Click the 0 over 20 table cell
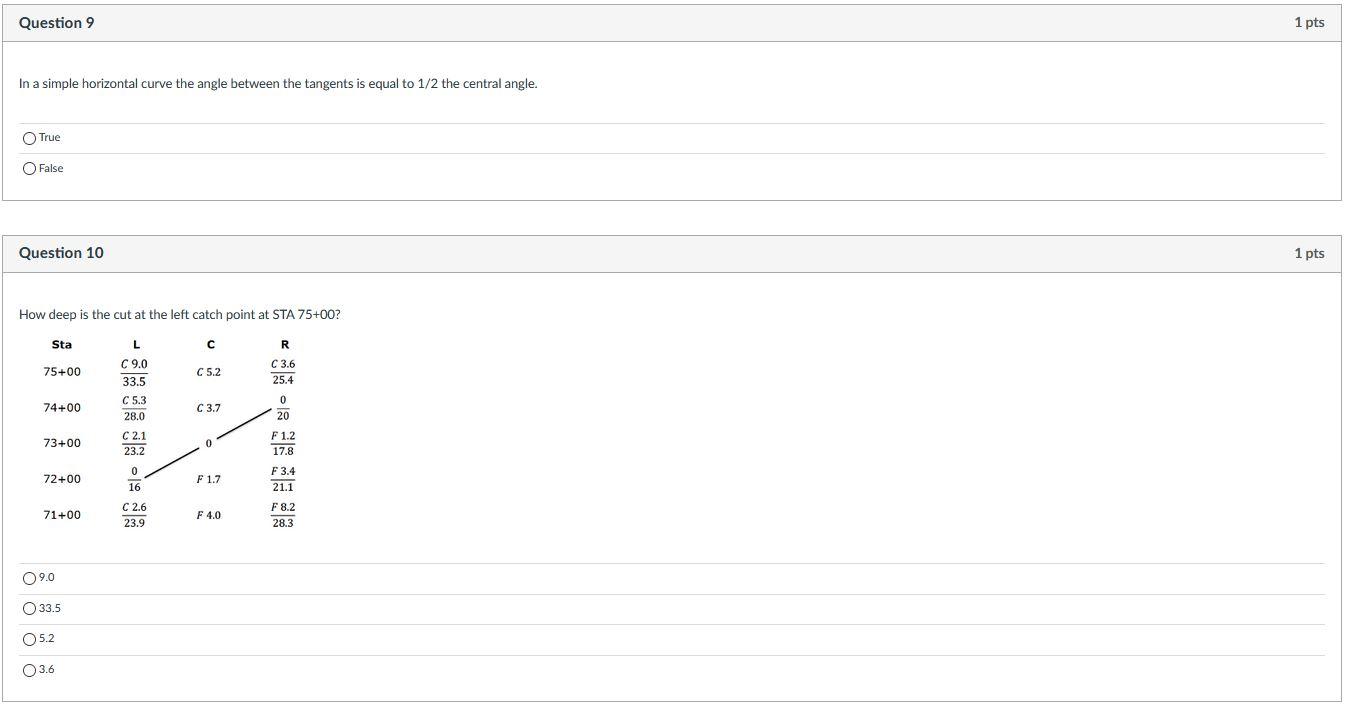The width and height of the screenshot is (1345, 709). (283, 408)
